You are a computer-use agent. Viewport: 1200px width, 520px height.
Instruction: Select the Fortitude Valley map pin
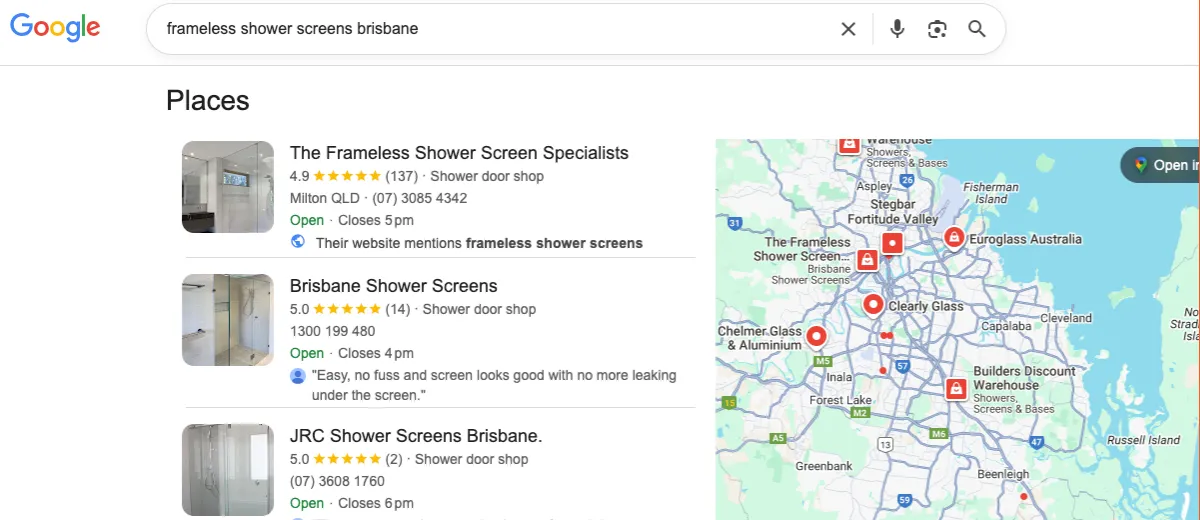tap(892, 243)
